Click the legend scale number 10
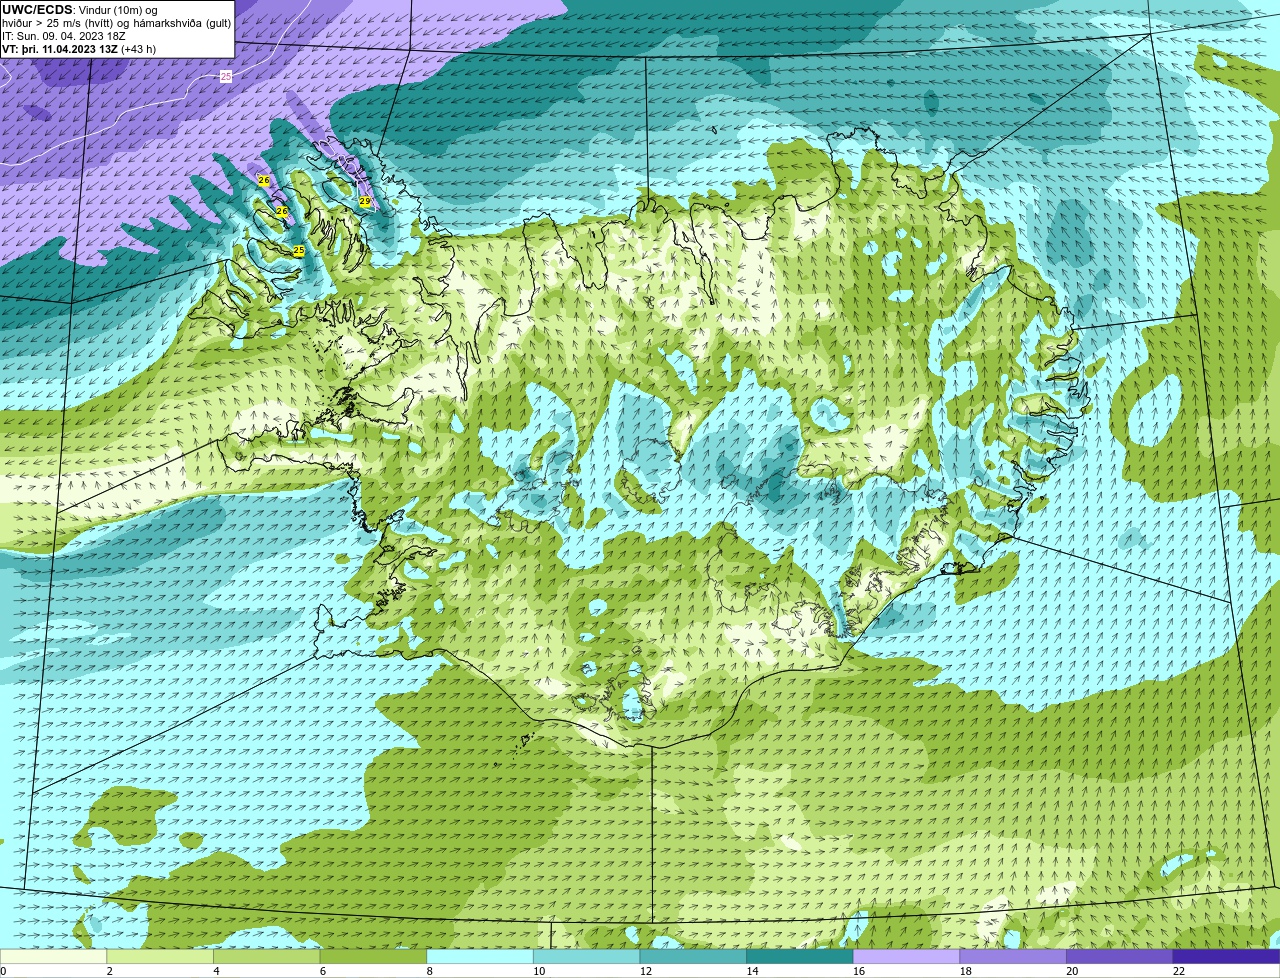This screenshot has height=978, width=1280. click(x=539, y=971)
